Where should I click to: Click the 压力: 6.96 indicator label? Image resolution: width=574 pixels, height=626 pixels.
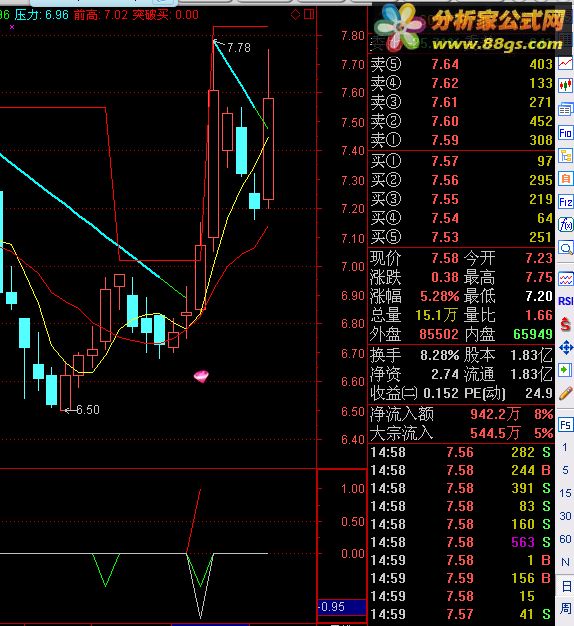42,15
